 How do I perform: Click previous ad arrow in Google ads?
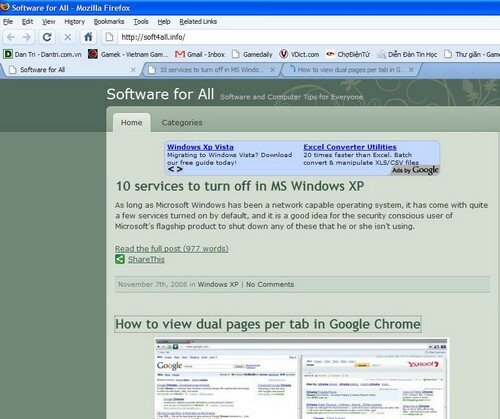(171, 169)
